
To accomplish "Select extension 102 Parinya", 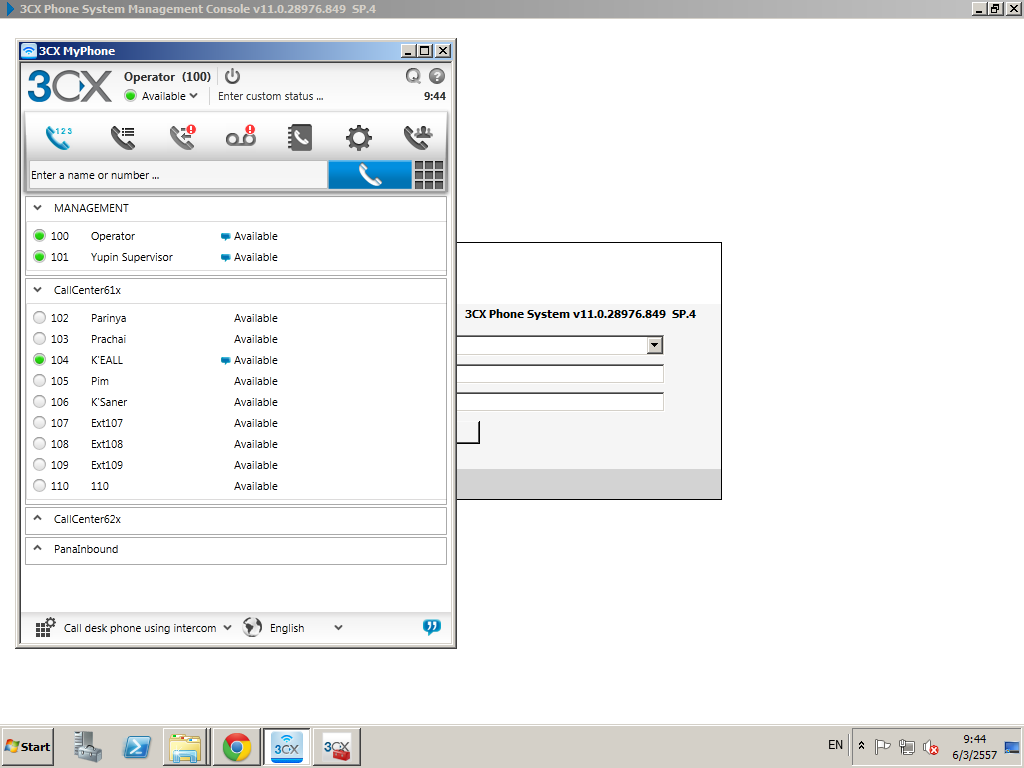I will (236, 318).
